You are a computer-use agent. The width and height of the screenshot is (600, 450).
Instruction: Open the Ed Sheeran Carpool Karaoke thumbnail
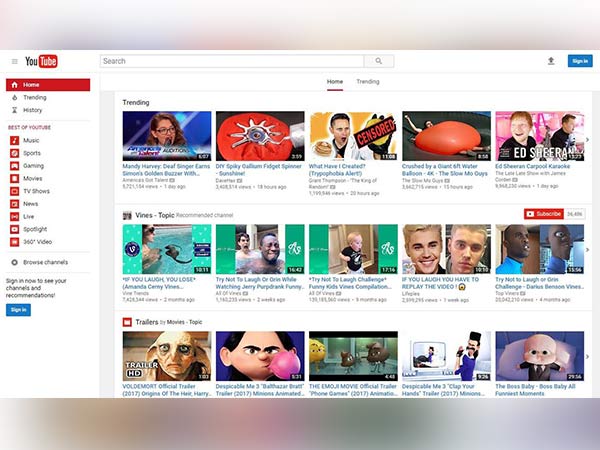[540, 136]
